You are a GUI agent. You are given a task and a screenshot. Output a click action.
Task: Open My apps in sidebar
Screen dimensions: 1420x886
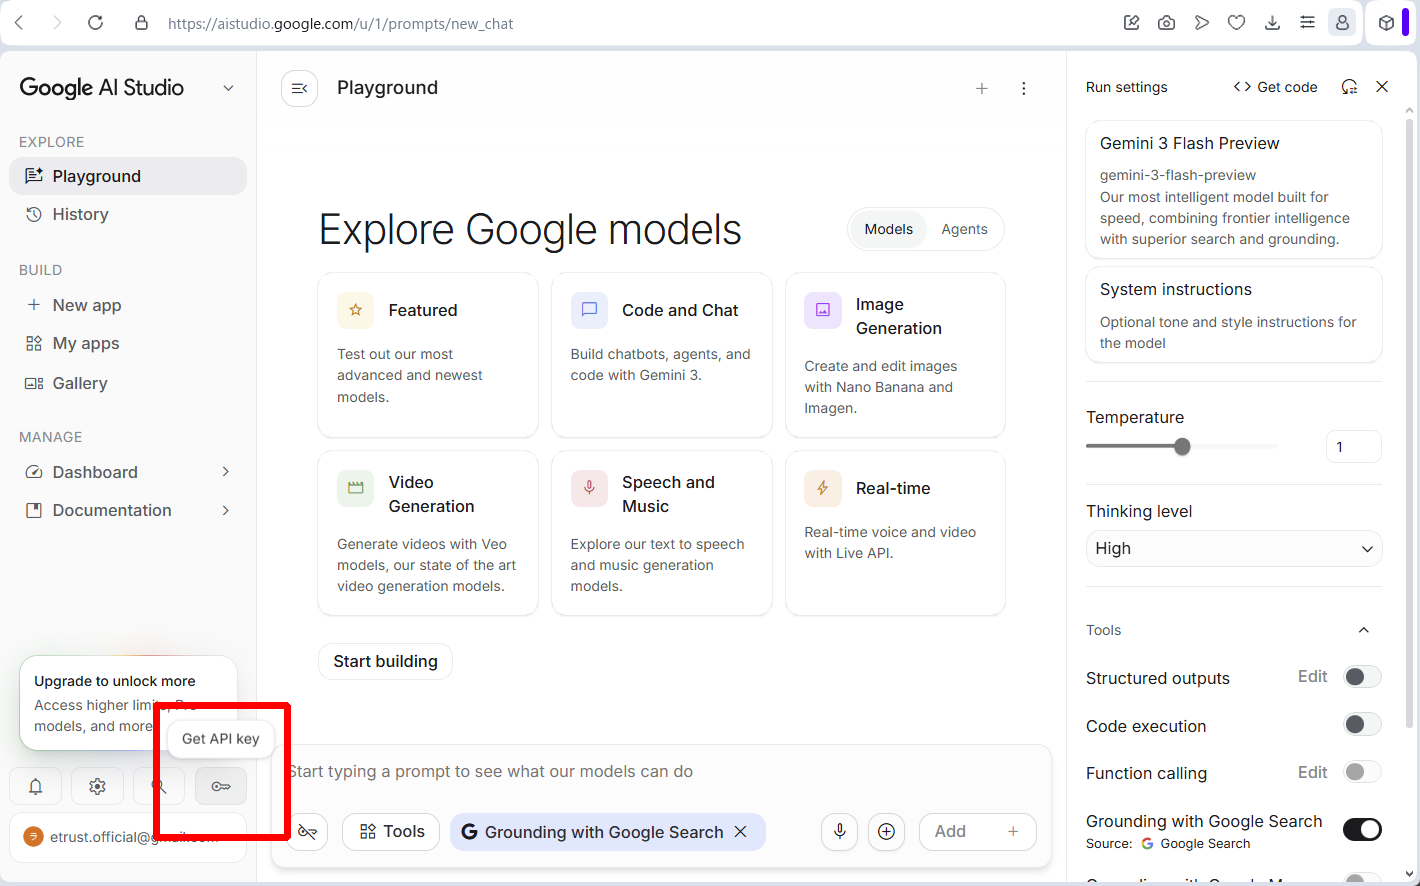point(128,343)
